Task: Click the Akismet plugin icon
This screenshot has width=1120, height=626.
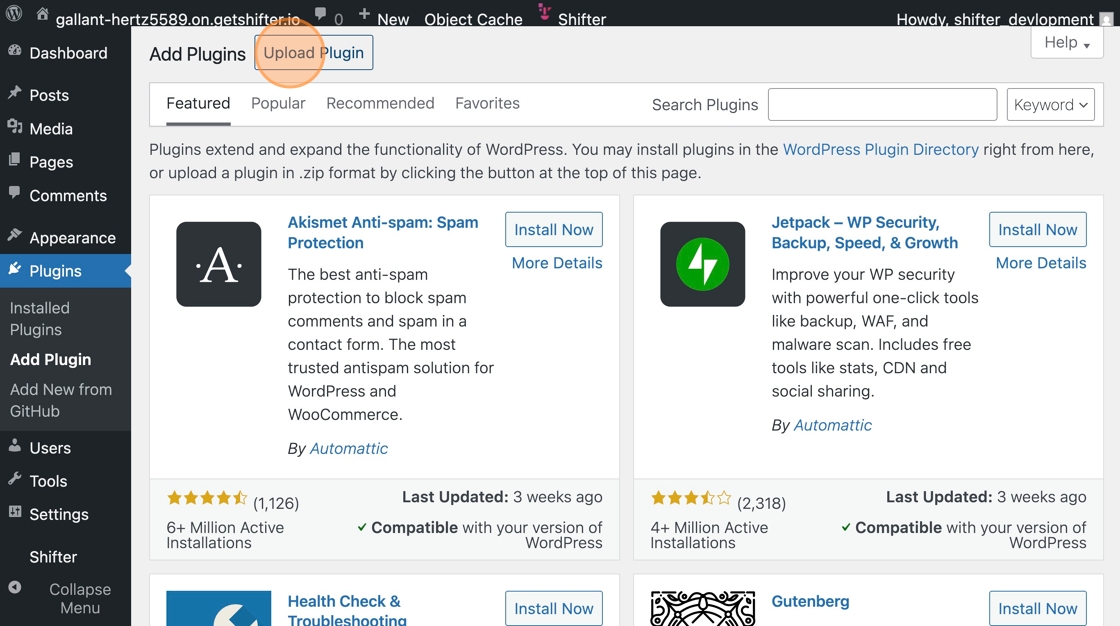Action: 219,264
